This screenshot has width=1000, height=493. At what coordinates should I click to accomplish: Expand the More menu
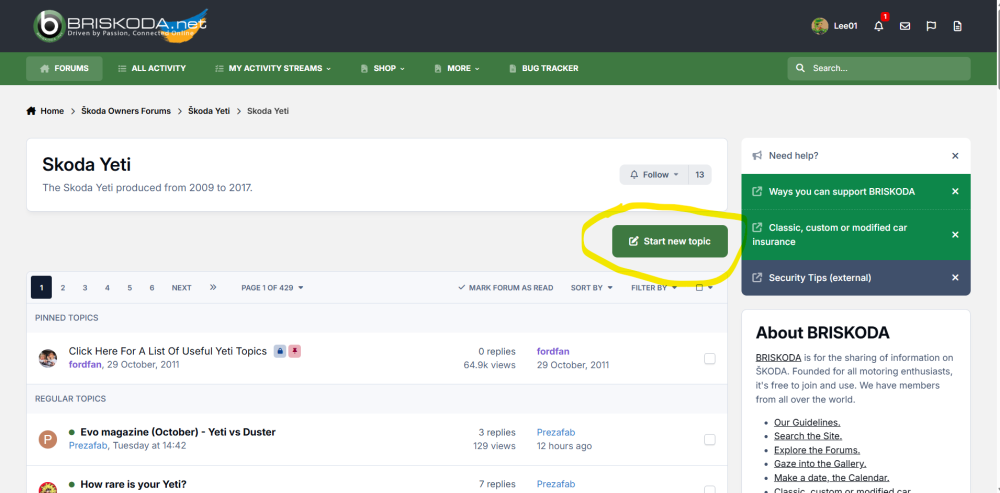457,68
